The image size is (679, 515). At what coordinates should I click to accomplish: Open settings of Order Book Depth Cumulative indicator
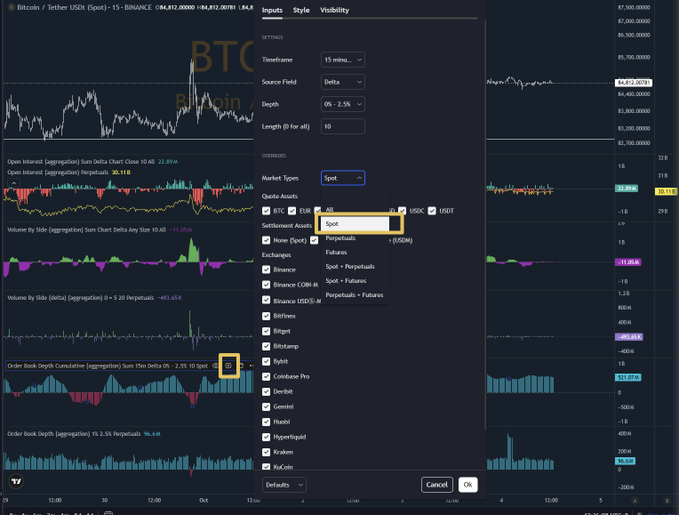229,366
